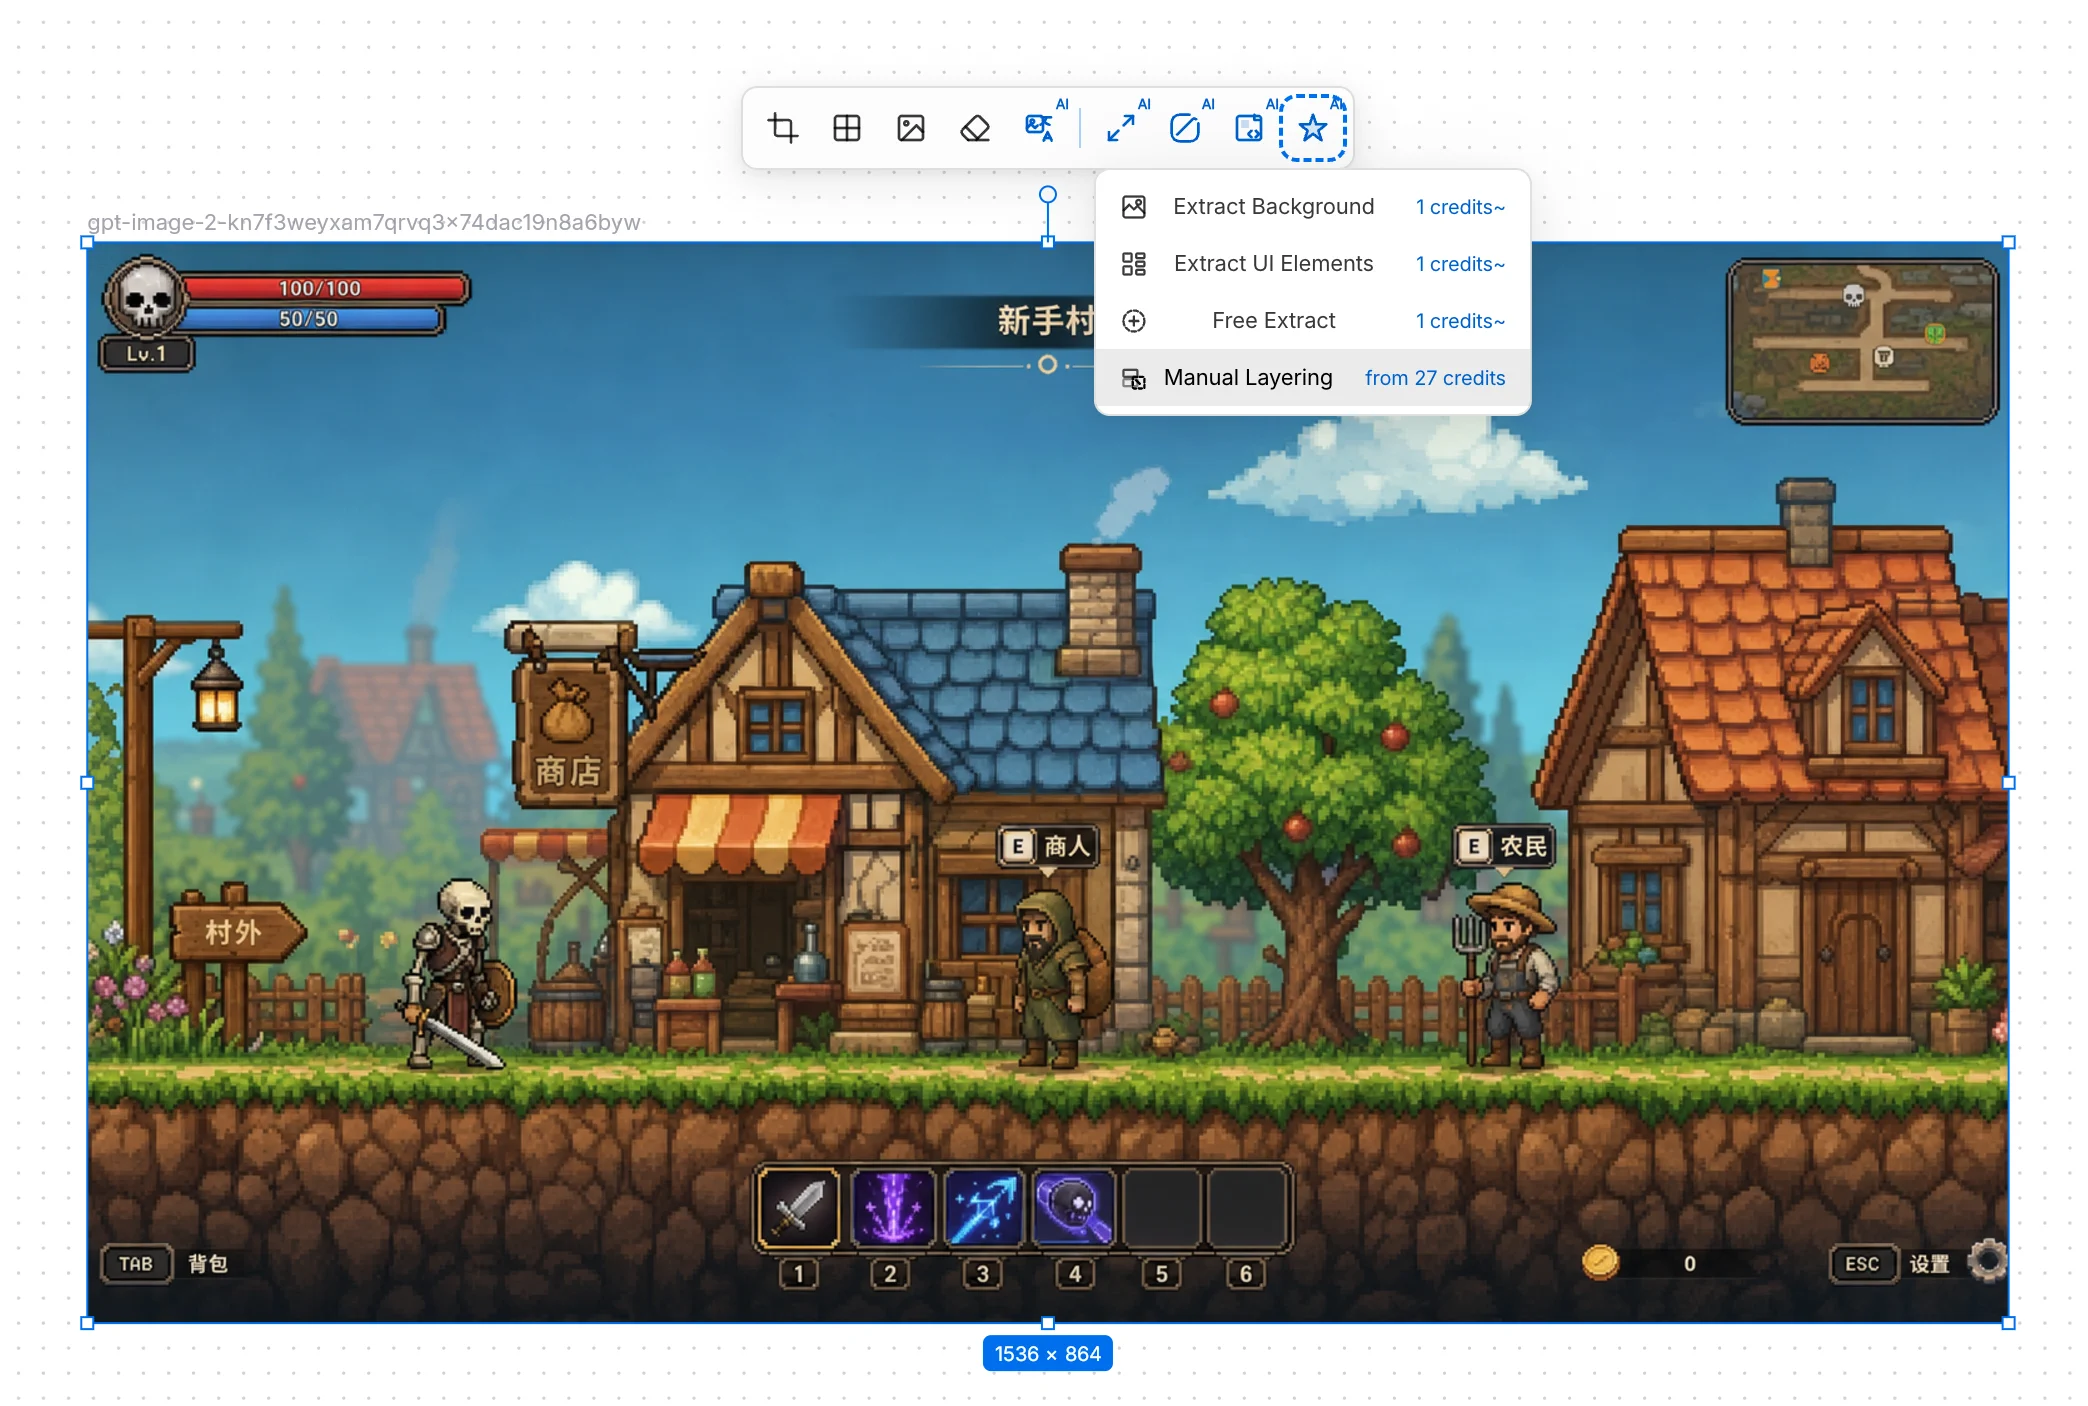This screenshot has width=2088, height=1406.
Task: Click the bottom-right resize handle of image
Action: [2008, 1323]
